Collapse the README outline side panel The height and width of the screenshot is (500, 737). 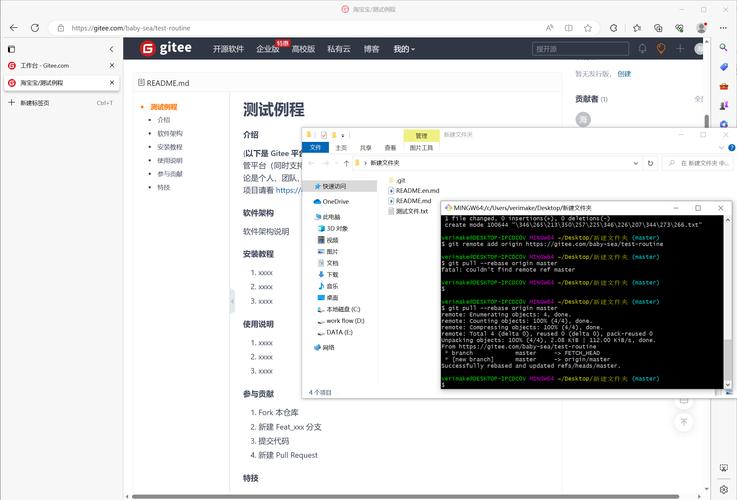(x=232, y=301)
